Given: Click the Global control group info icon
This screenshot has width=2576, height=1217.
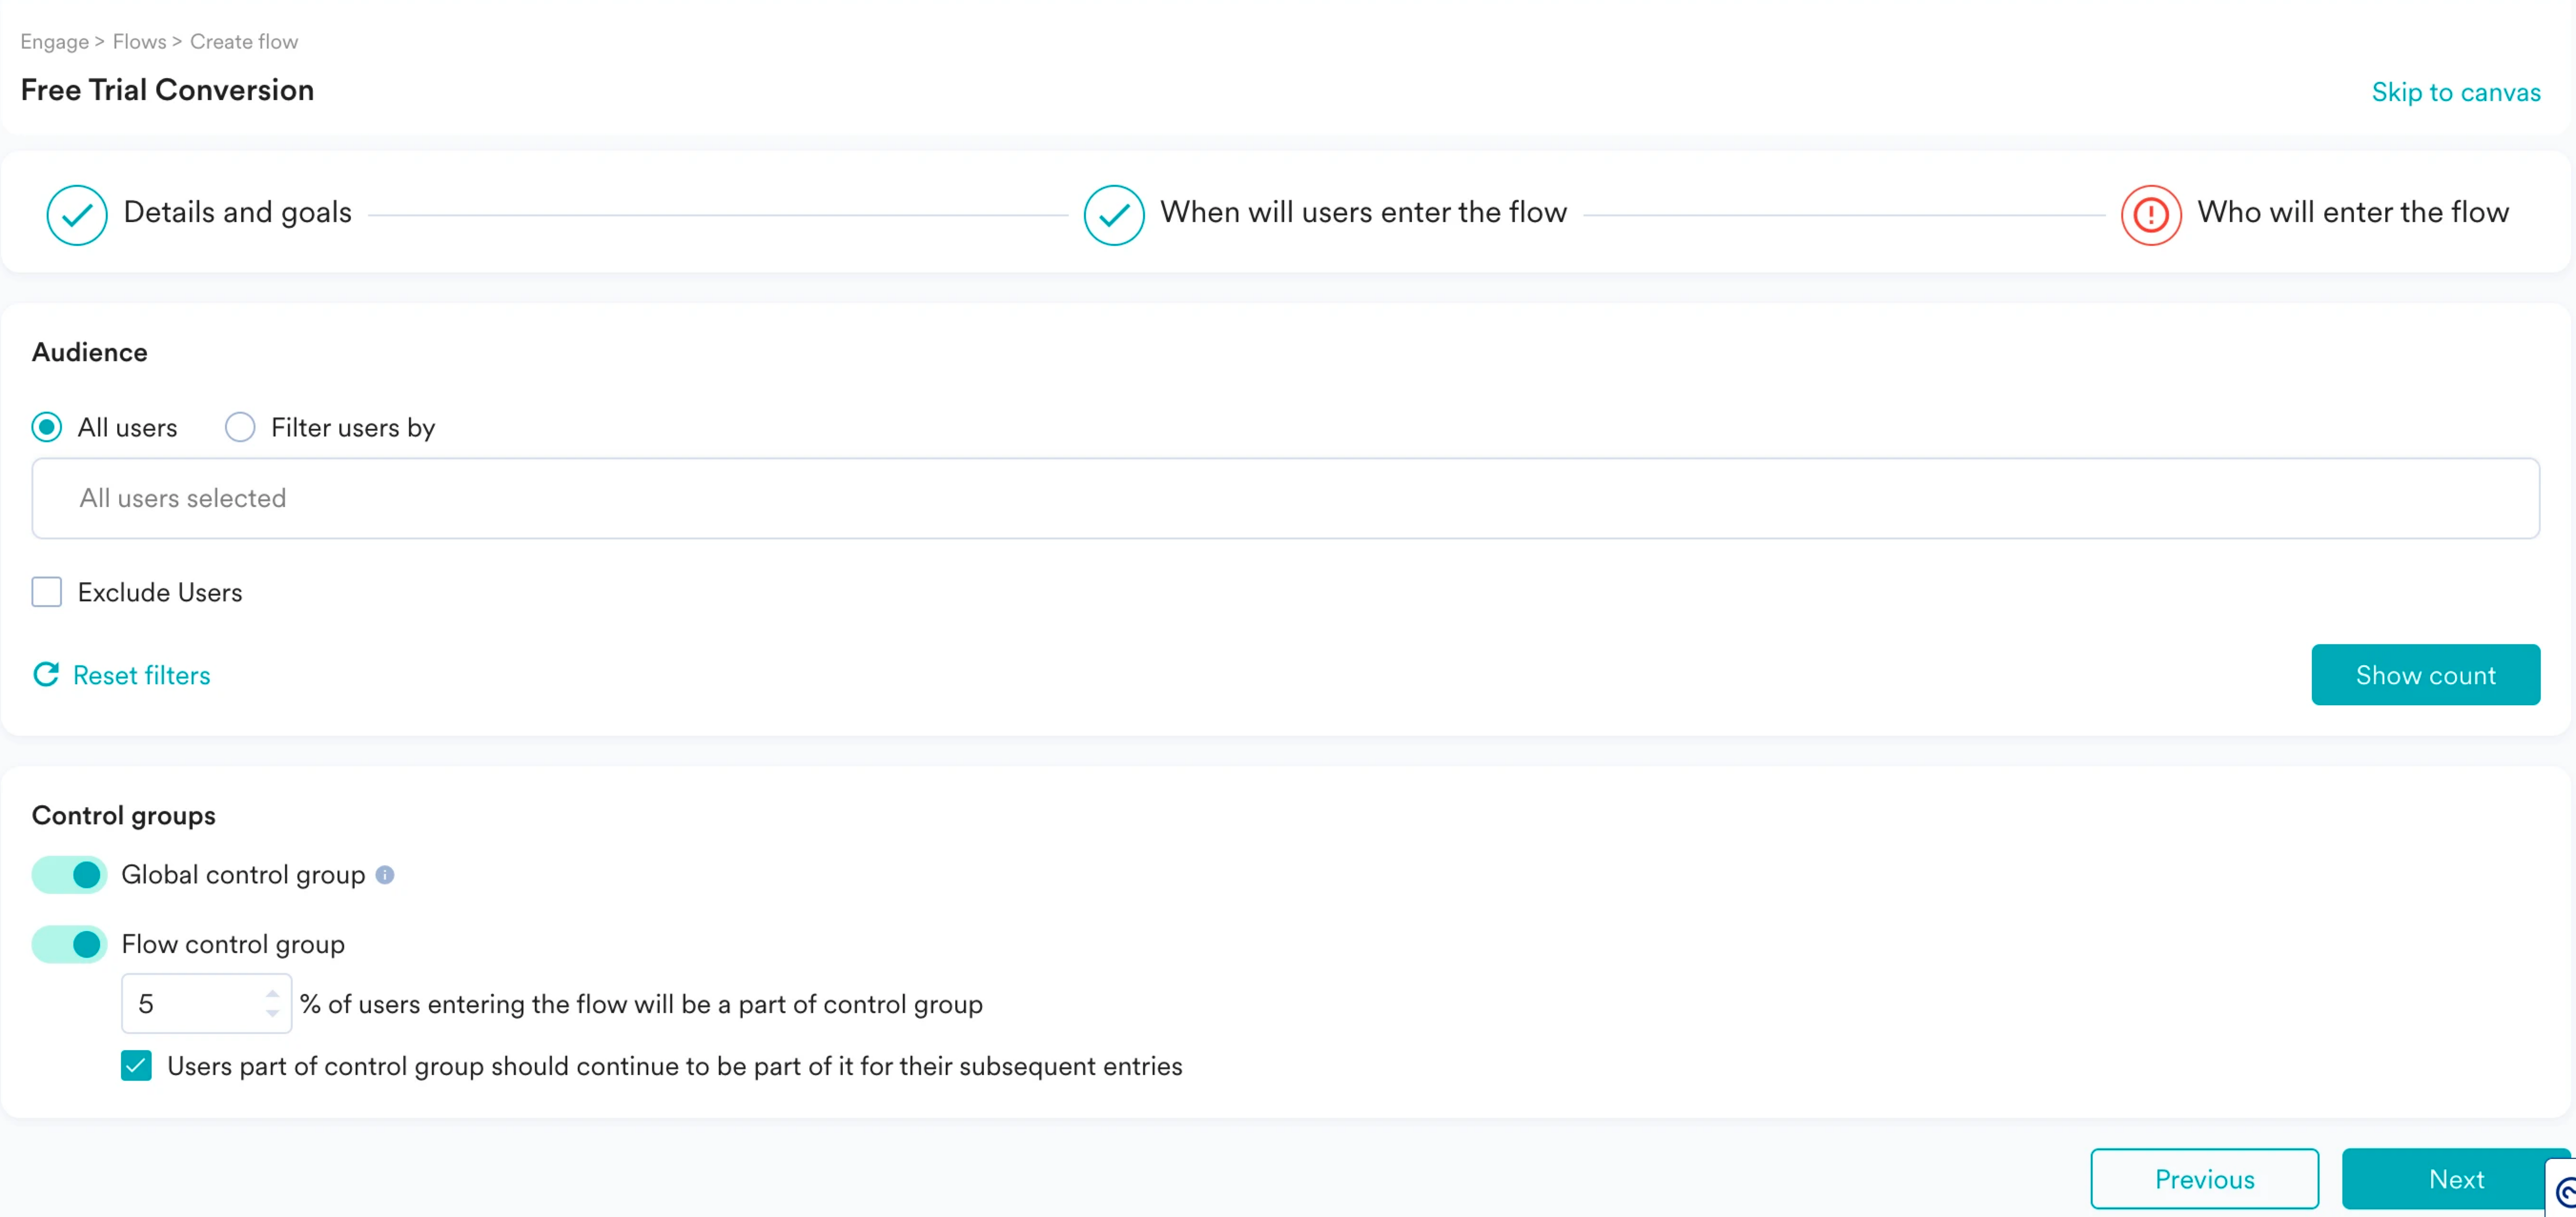Looking at the screenshot, I should [385, 875].
